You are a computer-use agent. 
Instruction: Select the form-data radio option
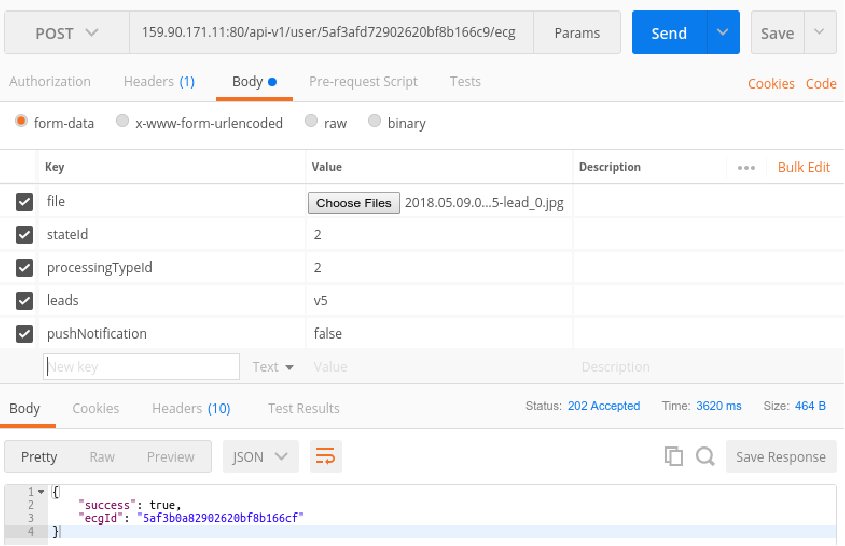tap(21, 121)
